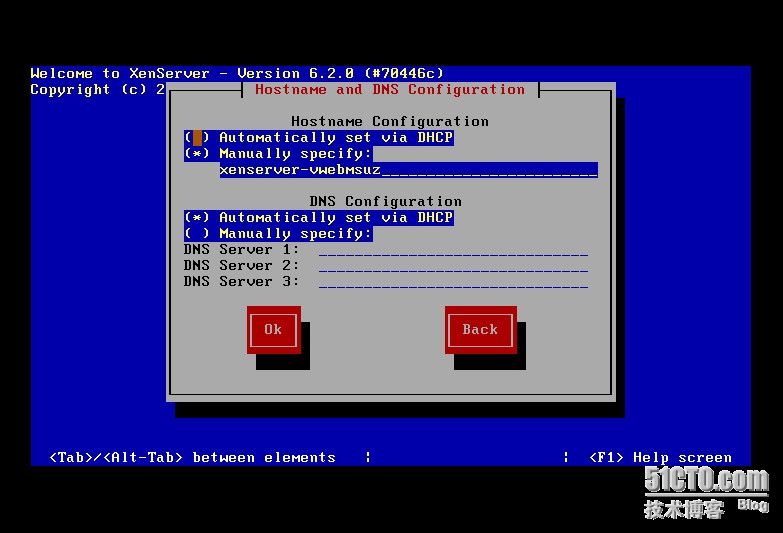Click 'Welcome to XenServer - Version 6.2.0' text
Viewport: 783px width, 533px height.
192,73
